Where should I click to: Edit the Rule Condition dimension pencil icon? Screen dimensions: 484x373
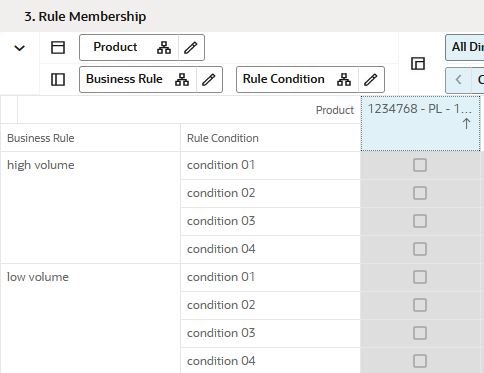[371, 80]
